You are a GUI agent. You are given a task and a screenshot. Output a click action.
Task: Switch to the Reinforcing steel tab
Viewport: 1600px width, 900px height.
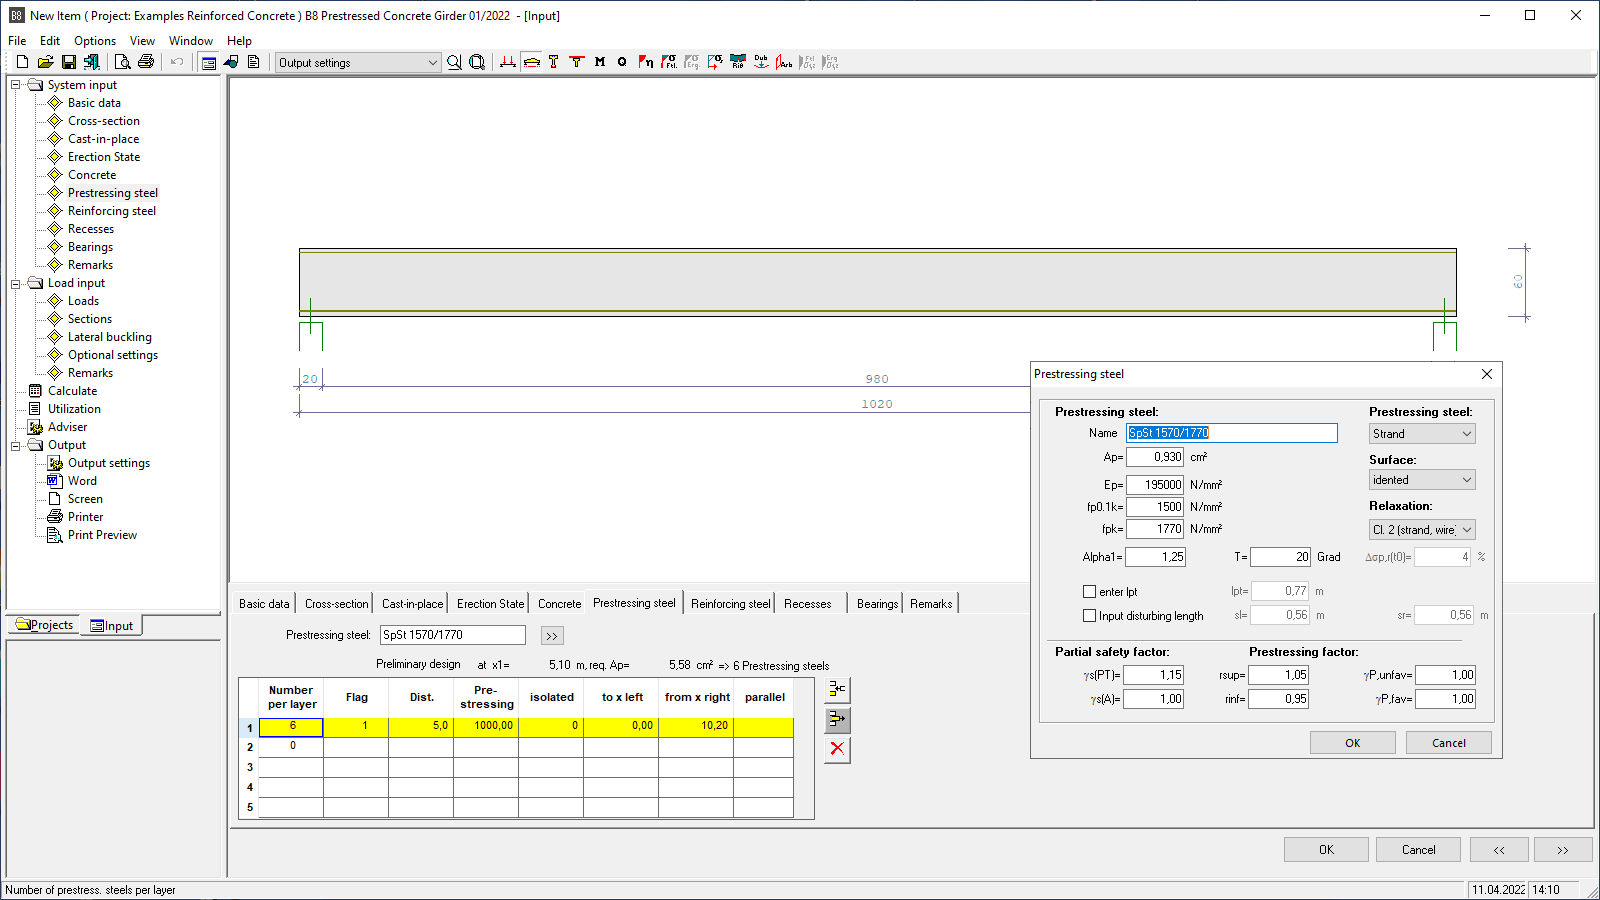730,604
